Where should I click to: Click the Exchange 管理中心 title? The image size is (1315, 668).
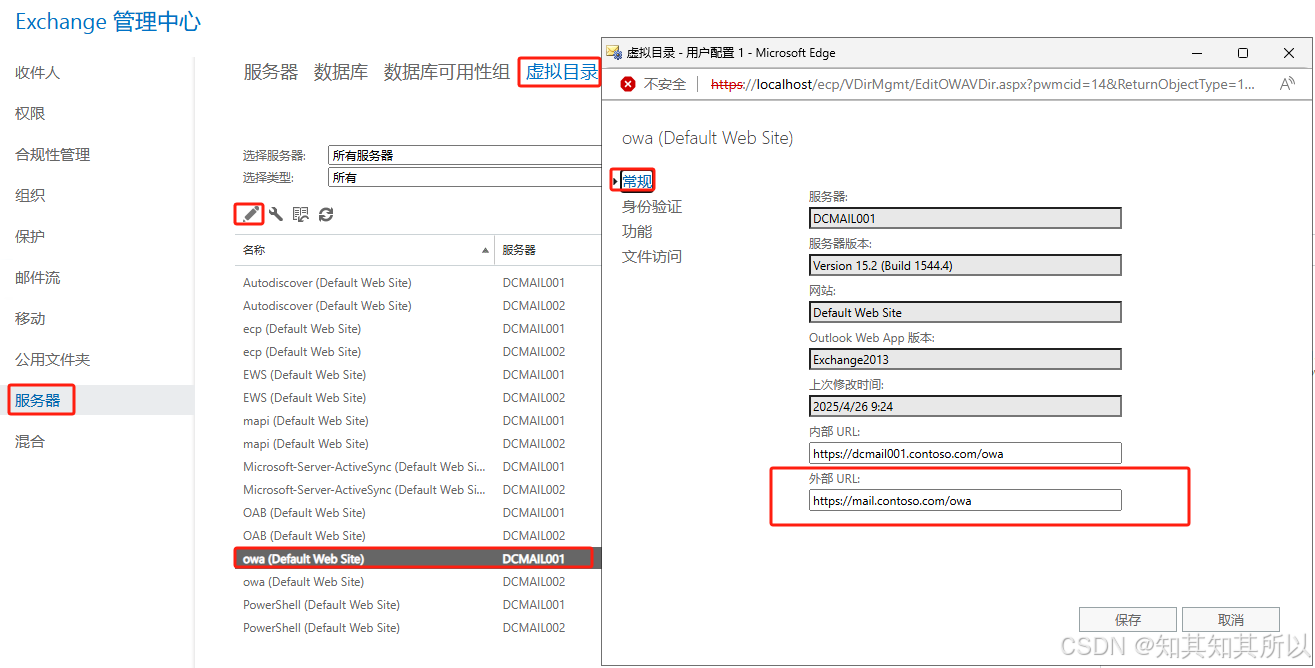pos(108,21)
